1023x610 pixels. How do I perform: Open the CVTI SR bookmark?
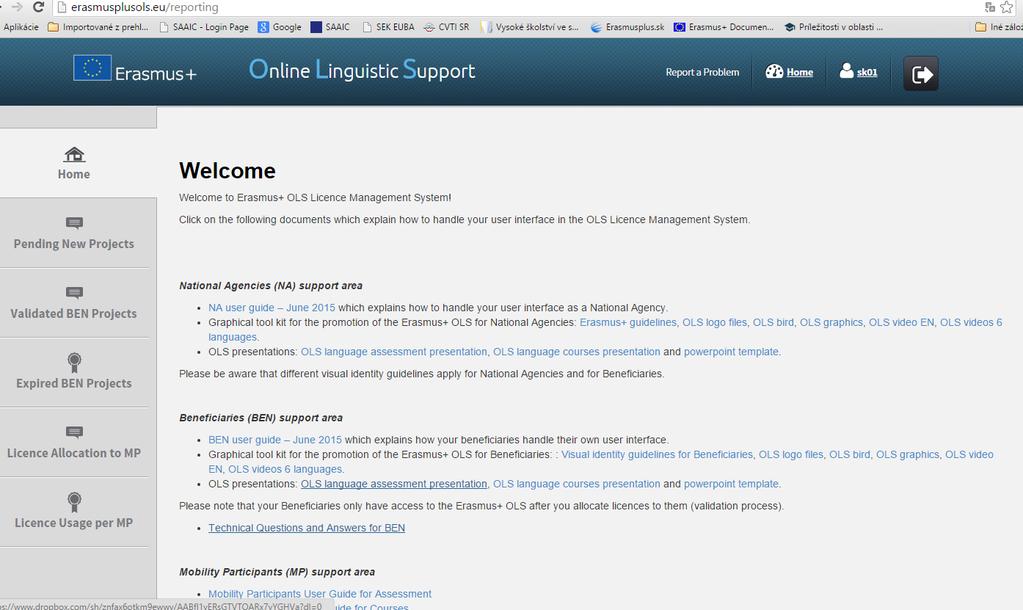point(446,27)
